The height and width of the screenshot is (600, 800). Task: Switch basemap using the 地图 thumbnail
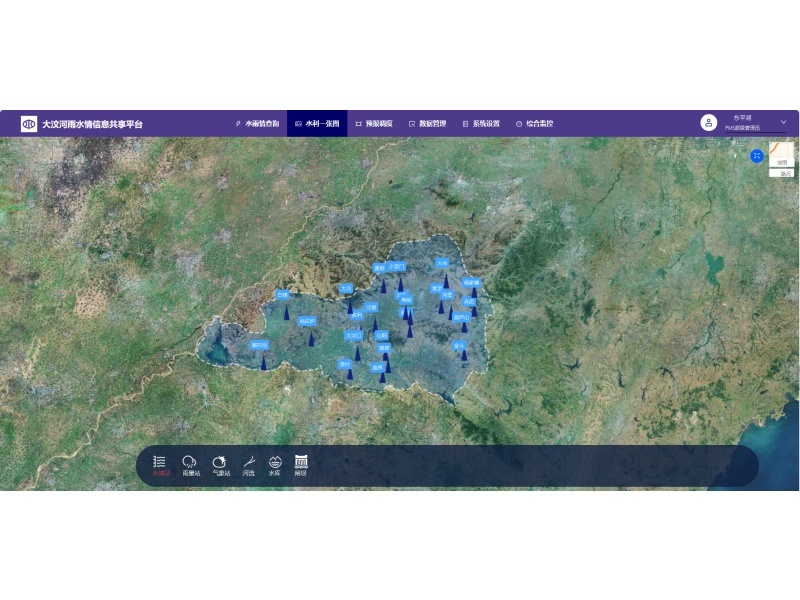[781, 153]
